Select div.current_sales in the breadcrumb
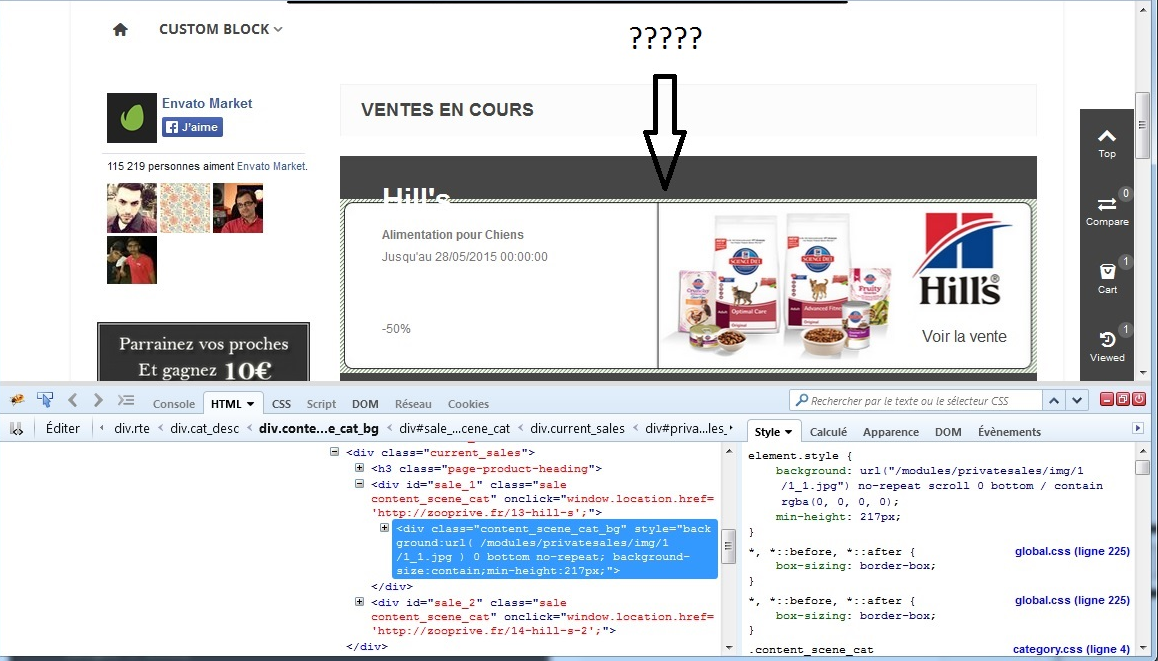This screenshot has width=1158, height=661. coord(577,428)
